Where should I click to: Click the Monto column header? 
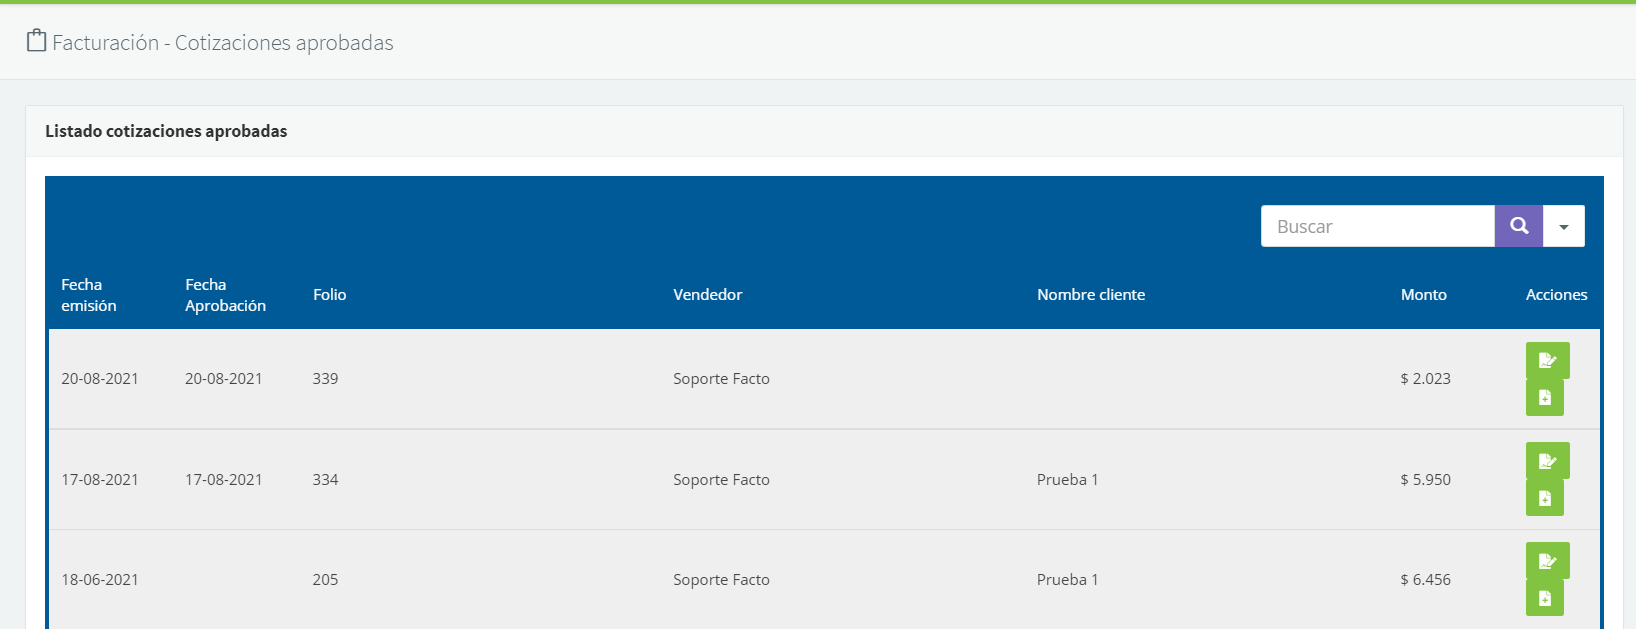click(1423, 295)
